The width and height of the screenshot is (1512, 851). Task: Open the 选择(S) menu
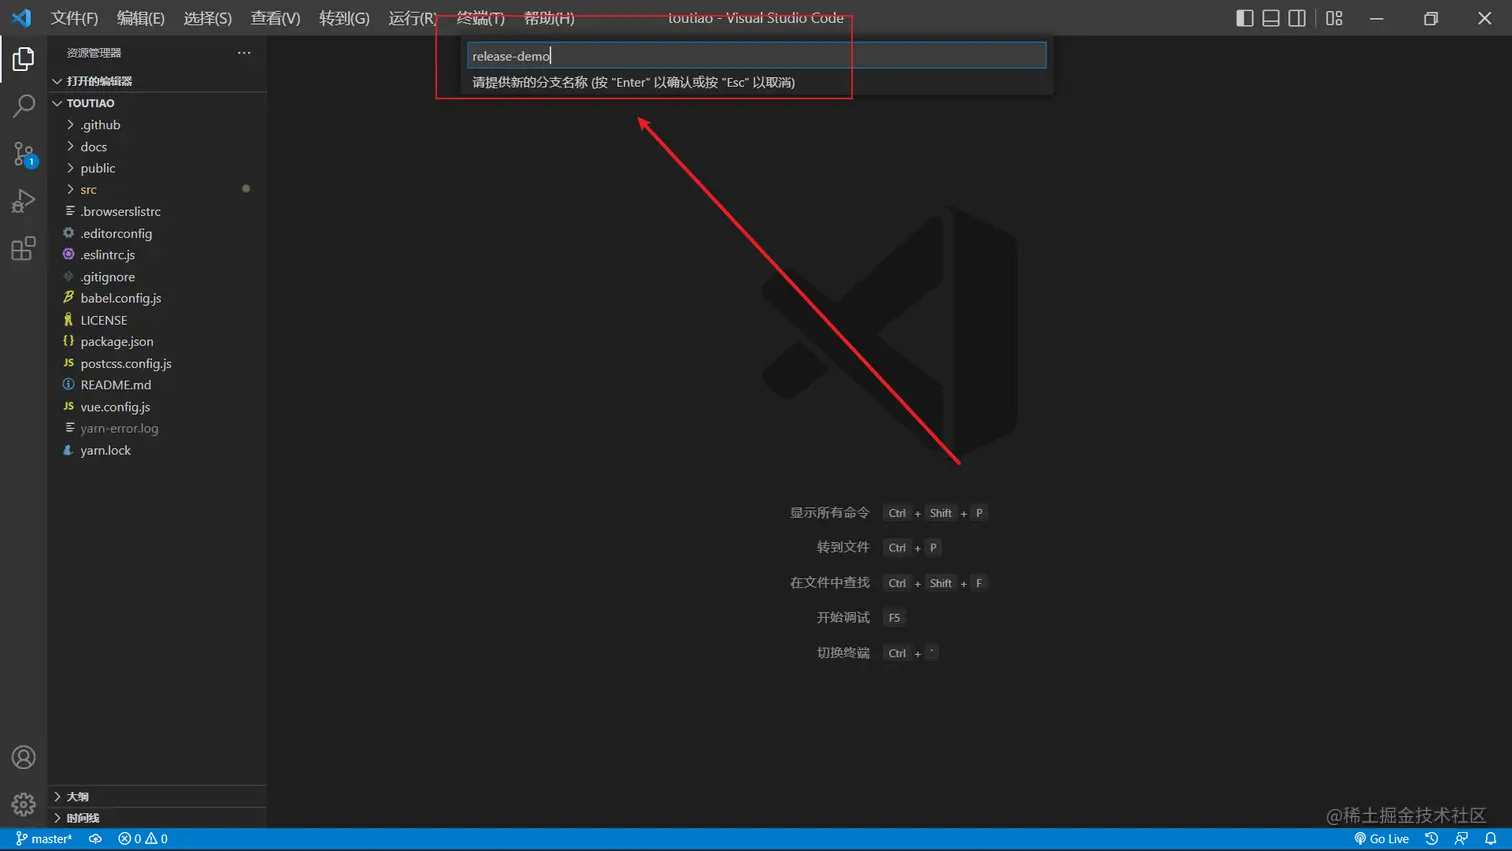click(x=207, y=18)
